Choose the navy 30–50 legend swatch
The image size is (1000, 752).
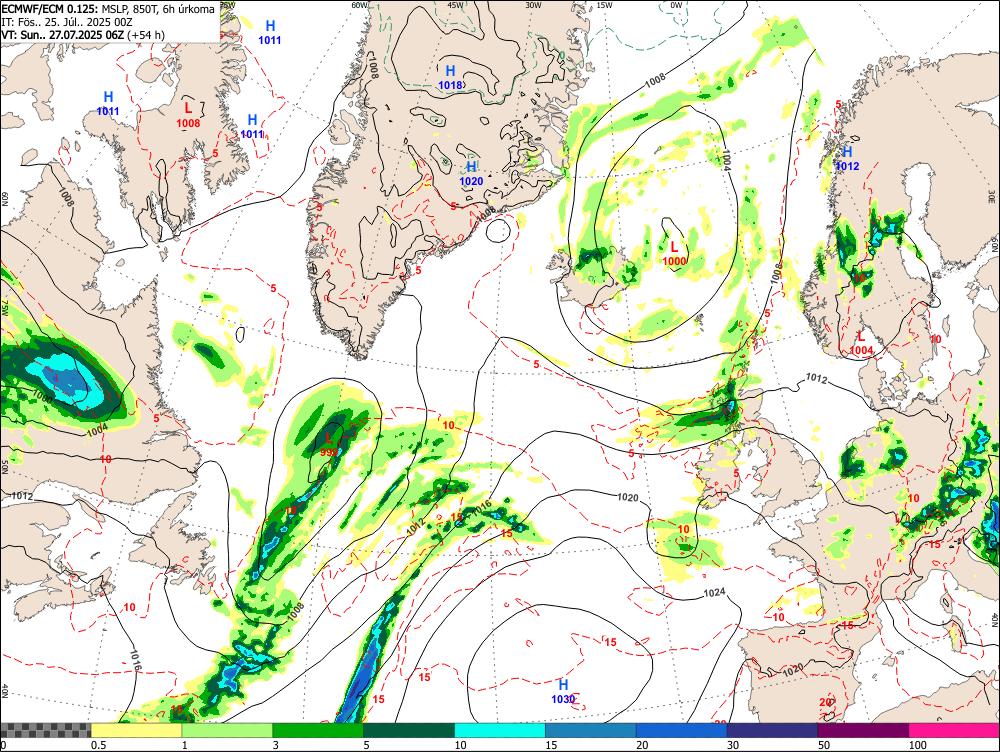(772, 730)
